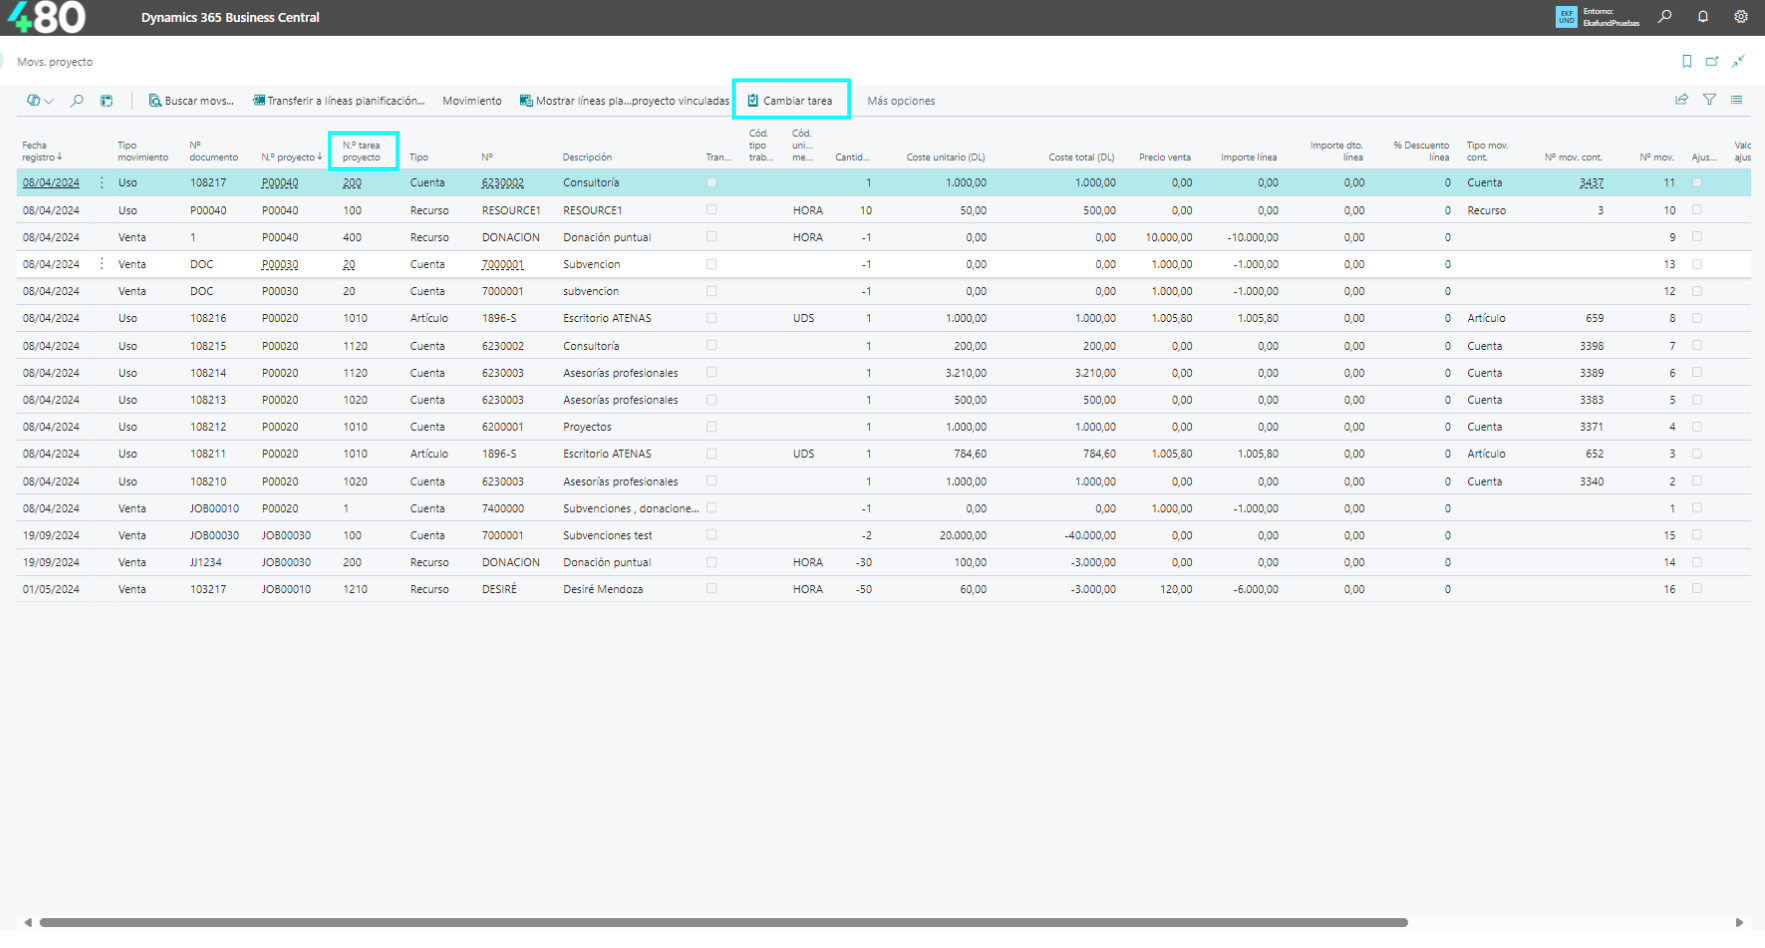Click the Cambiar tarea button
The image size is (1765, 948).
(790, 101)
